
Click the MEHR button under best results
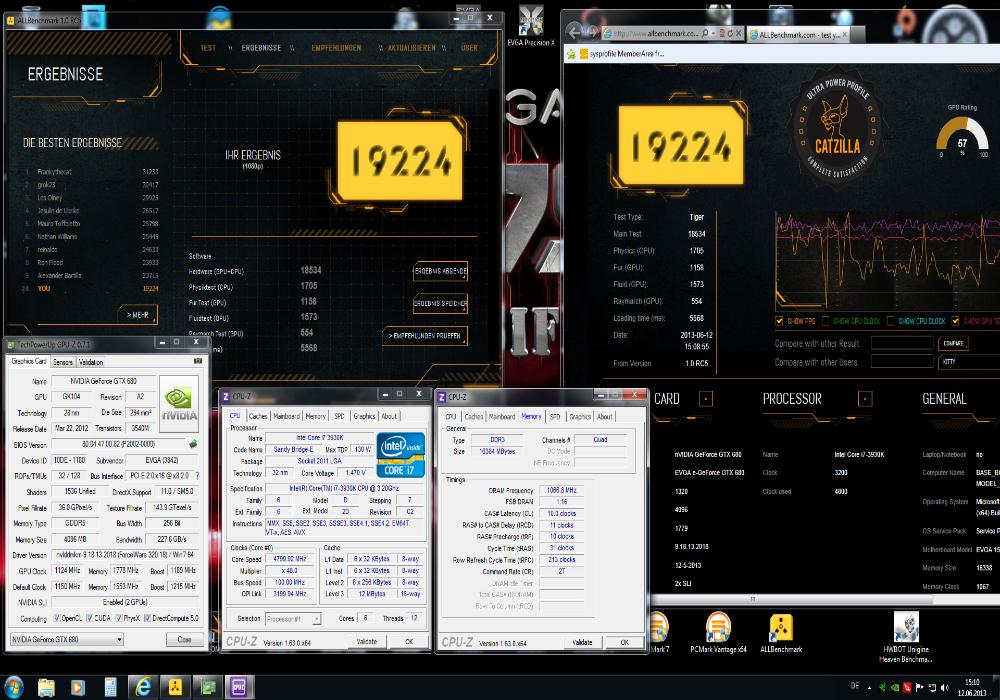coord(138,314)
